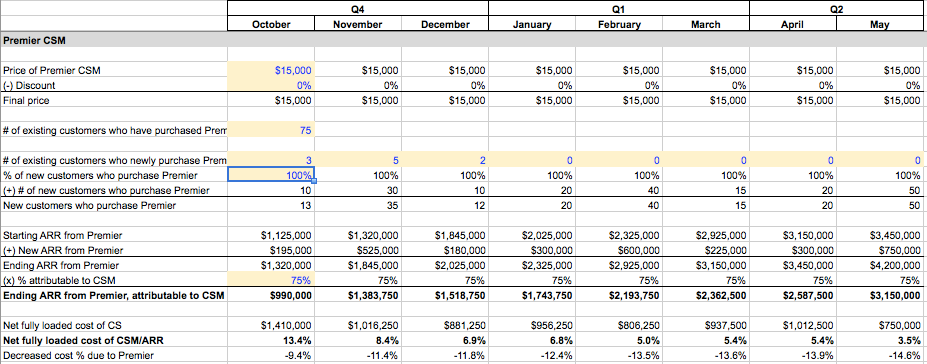Select December newly purchased value 2

click(x=445, y=160)
